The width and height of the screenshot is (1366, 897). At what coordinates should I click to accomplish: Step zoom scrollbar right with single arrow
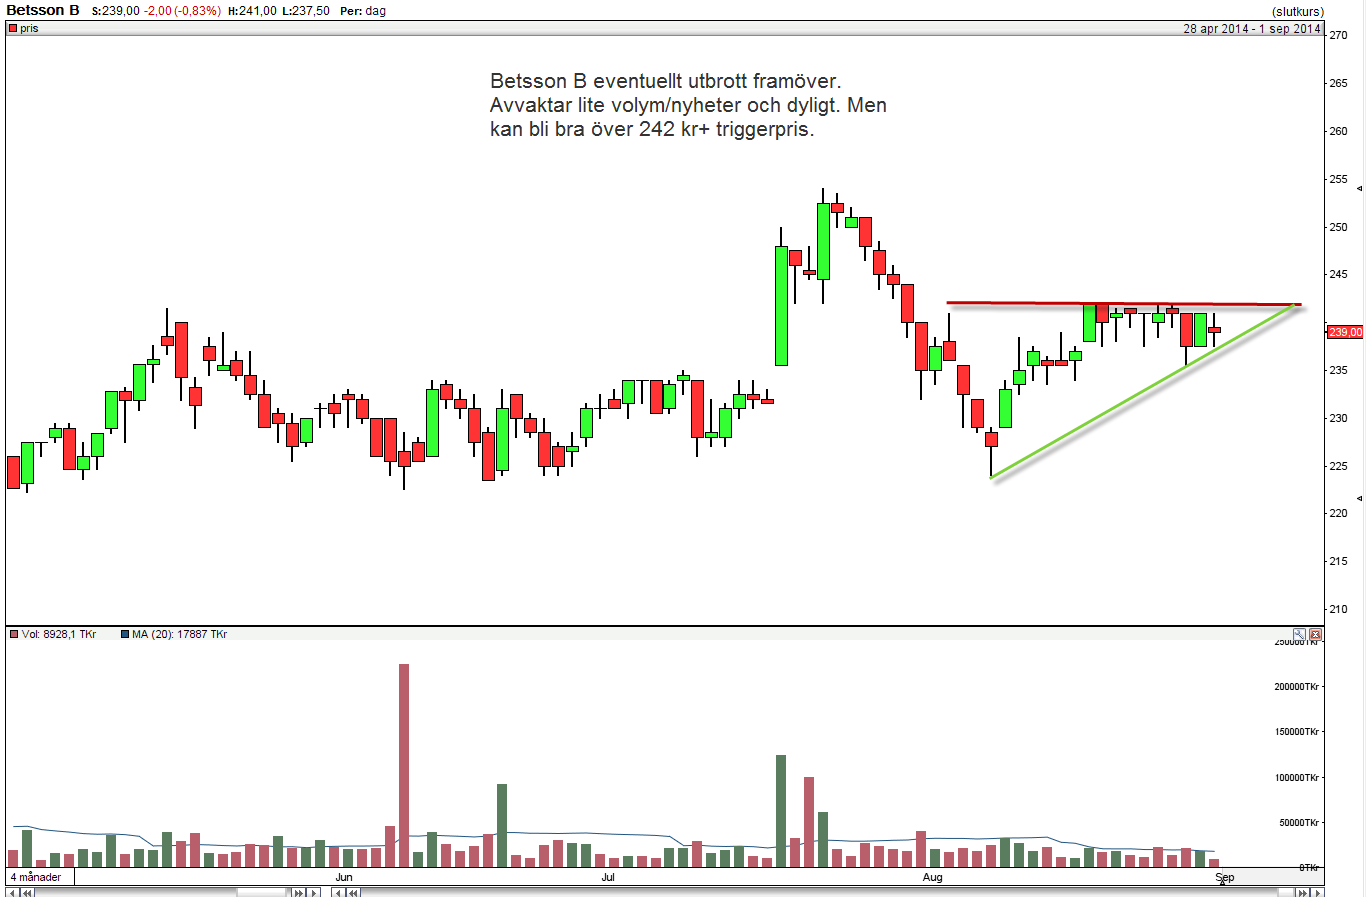(x=313, y=892)
